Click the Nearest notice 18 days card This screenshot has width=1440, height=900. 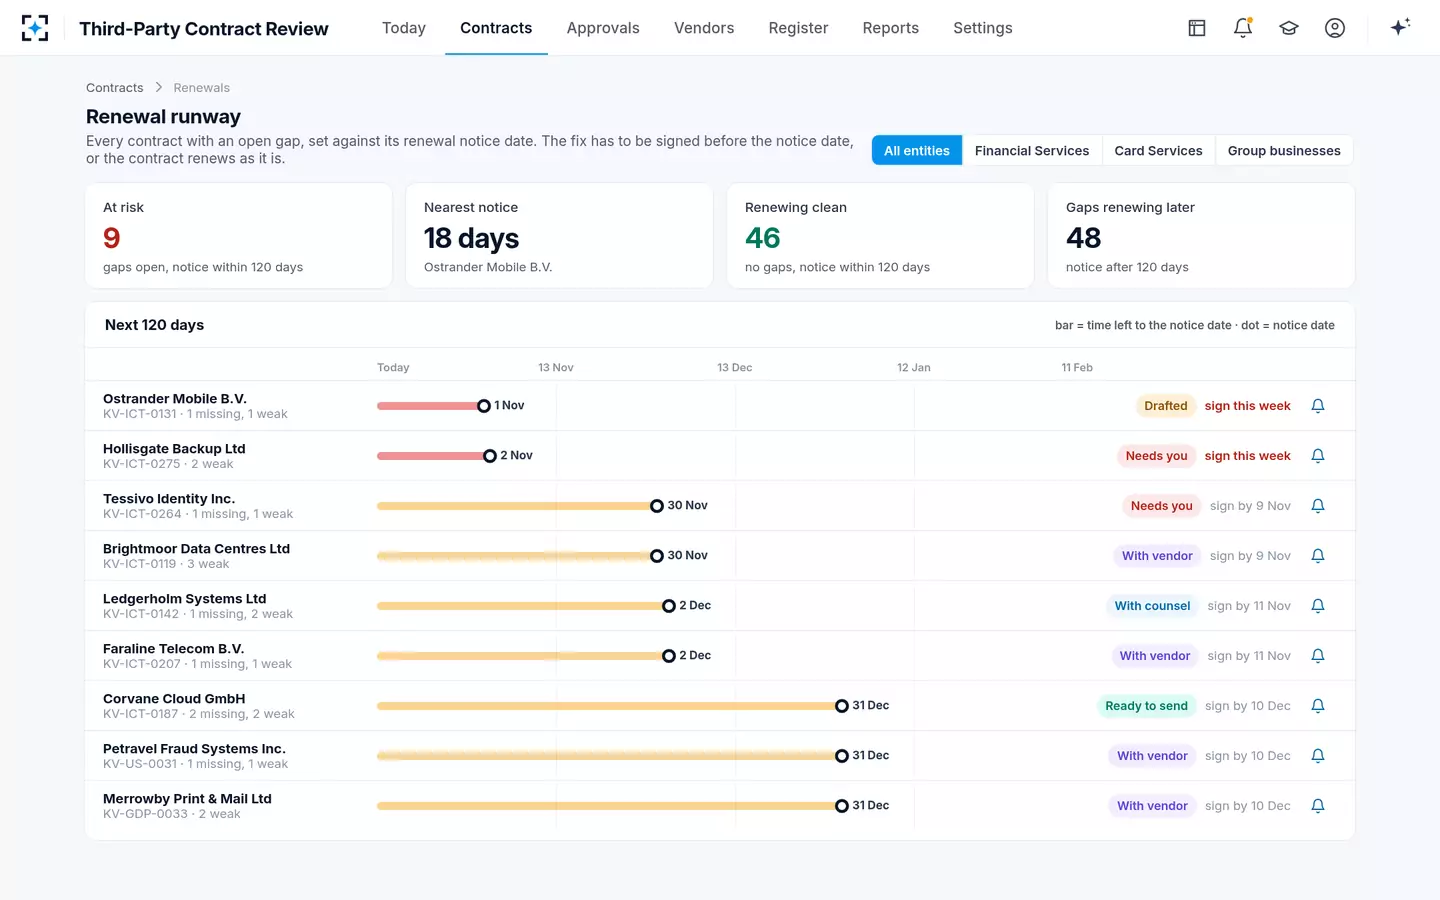point(559,236)
